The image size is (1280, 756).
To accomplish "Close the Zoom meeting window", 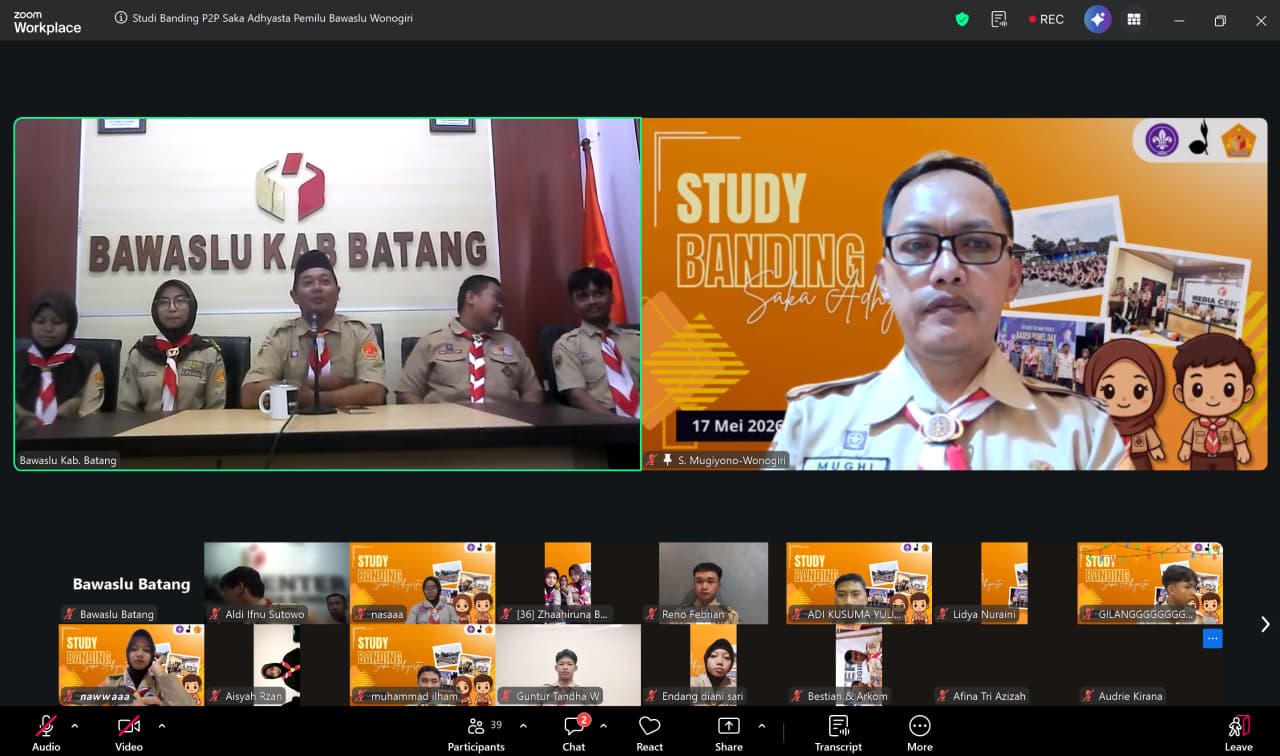I will [x=1261, y=20].
